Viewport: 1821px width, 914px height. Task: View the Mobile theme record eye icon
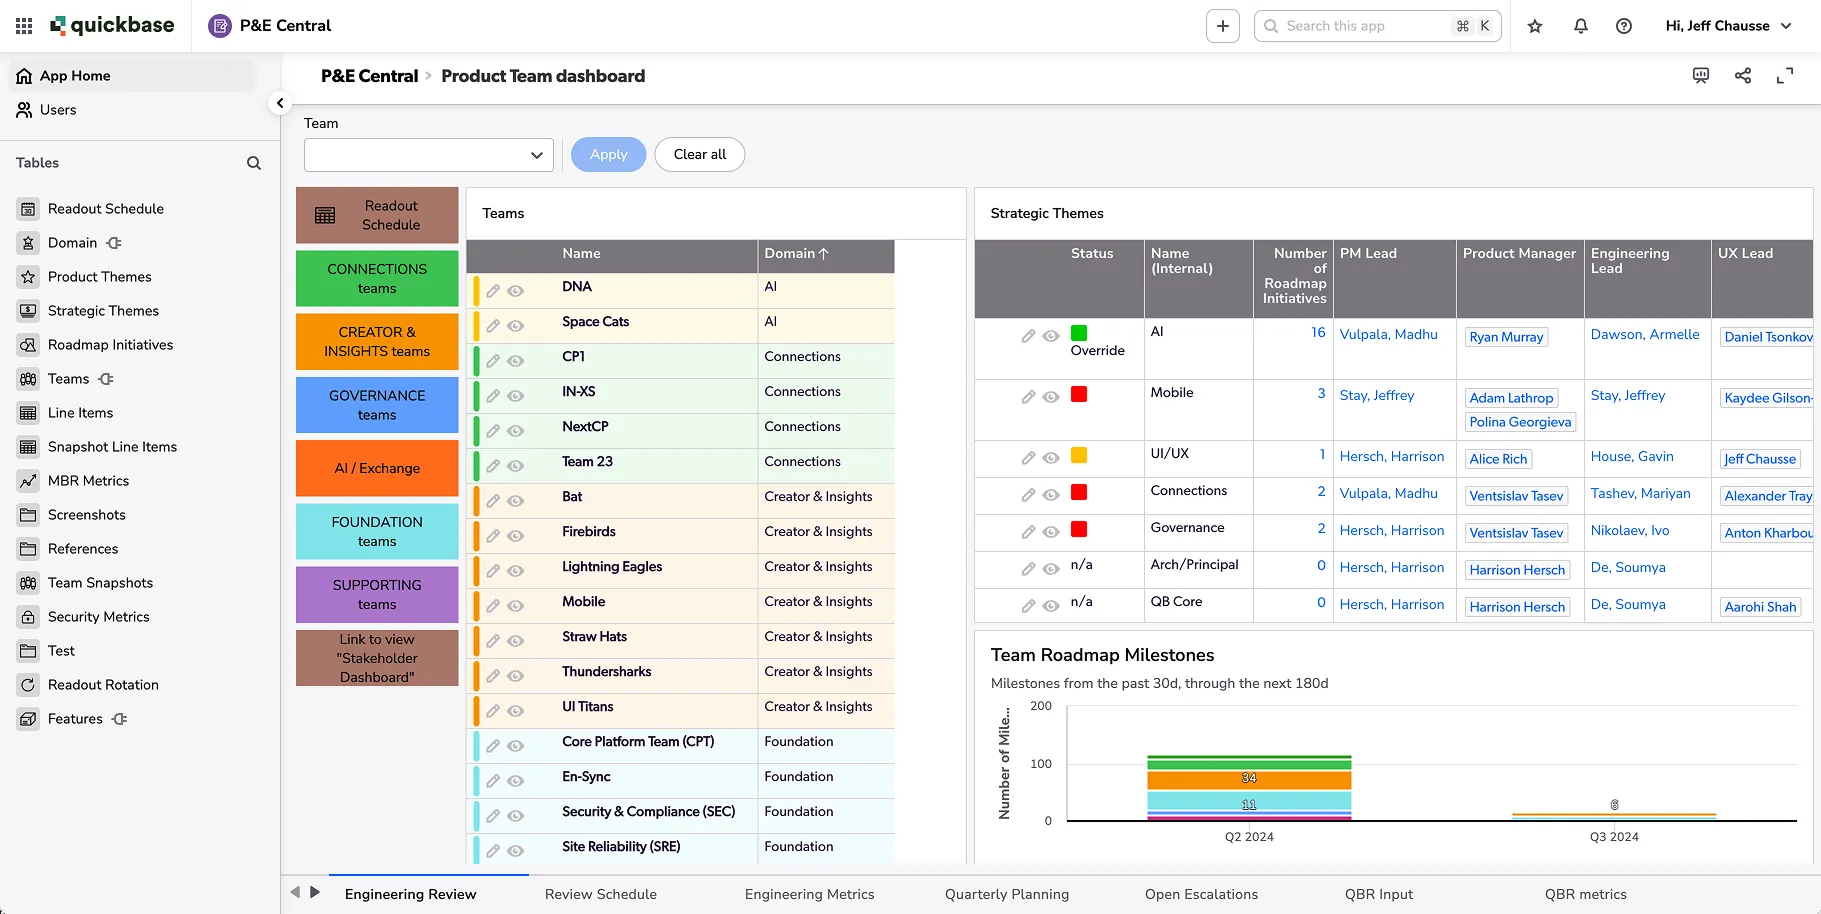[1051, 397]
